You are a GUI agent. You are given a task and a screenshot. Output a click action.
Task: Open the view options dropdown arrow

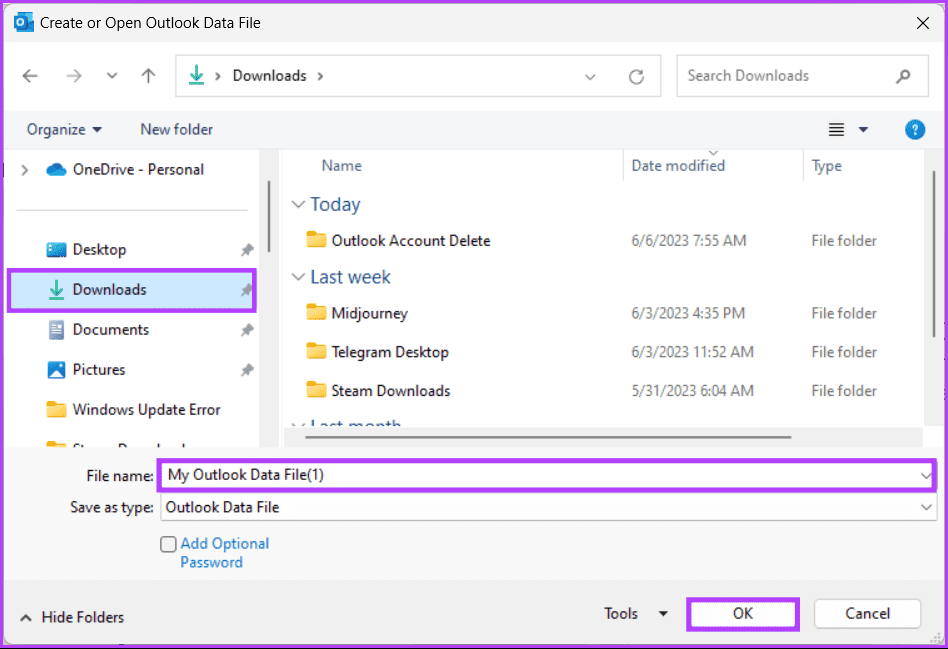coord(863,129)
